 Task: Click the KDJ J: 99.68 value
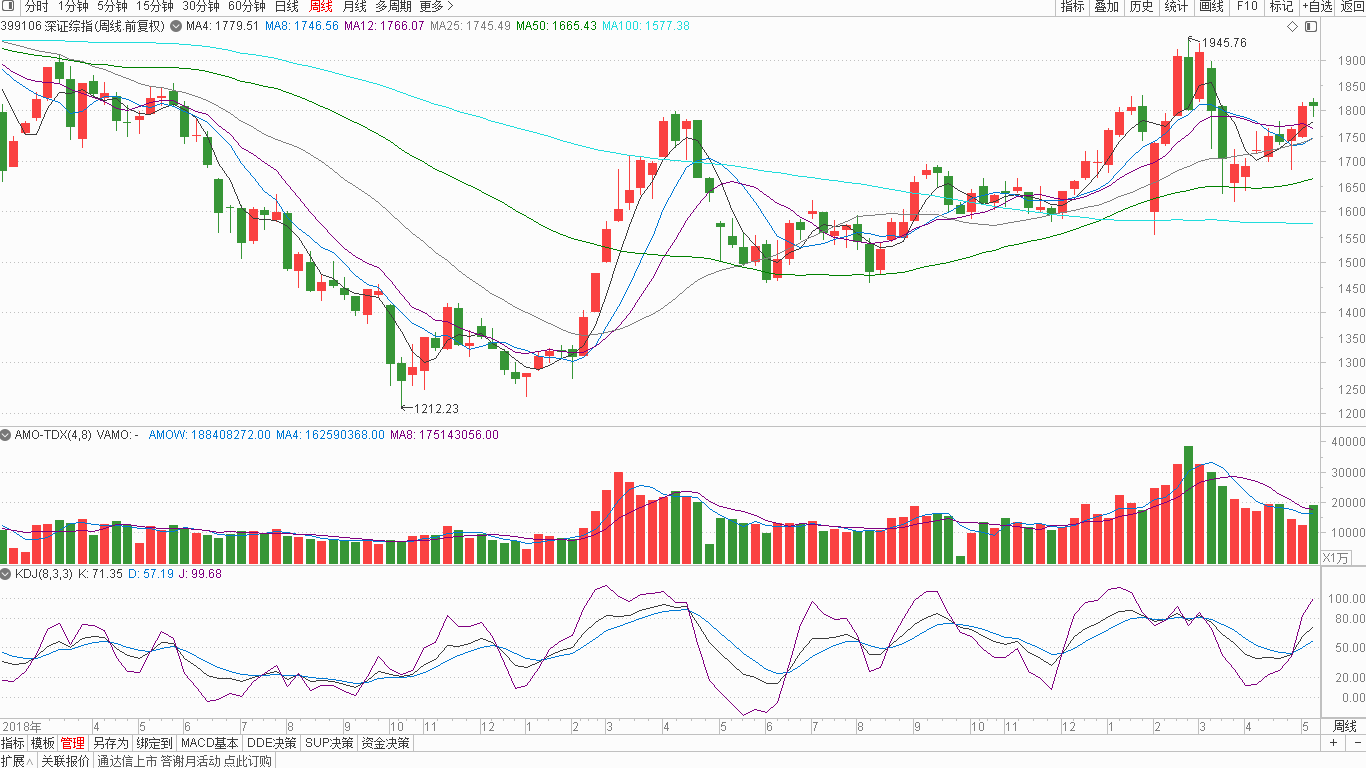[x=200, y=574]
